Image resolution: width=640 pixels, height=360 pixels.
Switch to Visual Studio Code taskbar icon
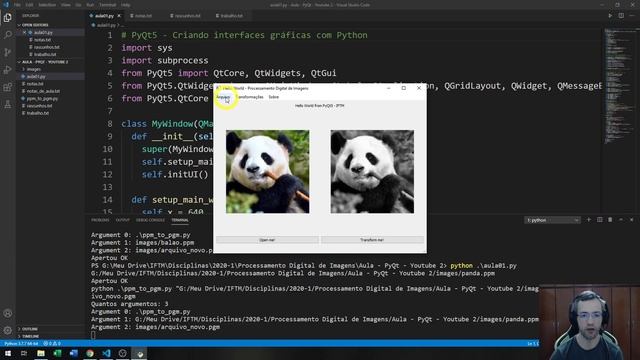106,353
